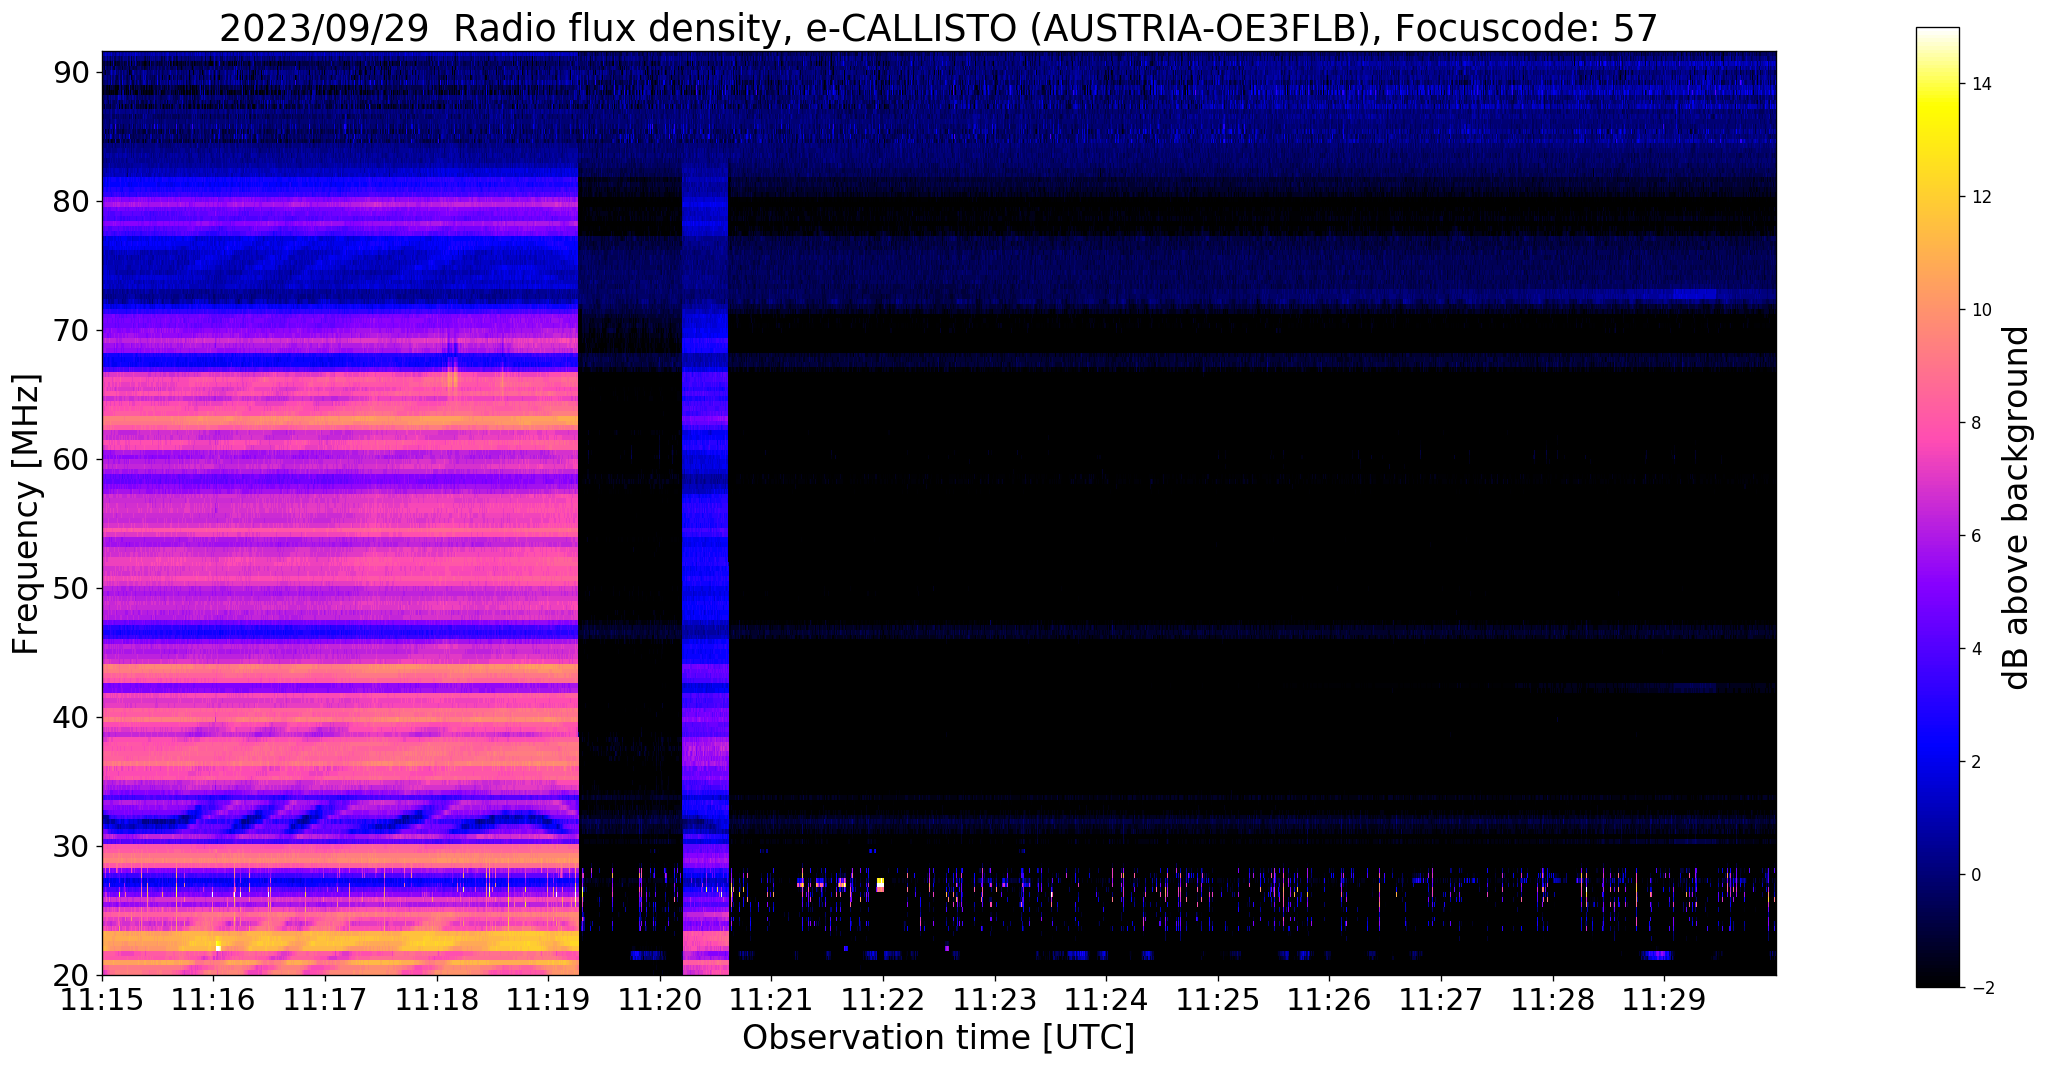
Task: Click the 11:28 time tick label
Action: (x=1553, y=1000)
